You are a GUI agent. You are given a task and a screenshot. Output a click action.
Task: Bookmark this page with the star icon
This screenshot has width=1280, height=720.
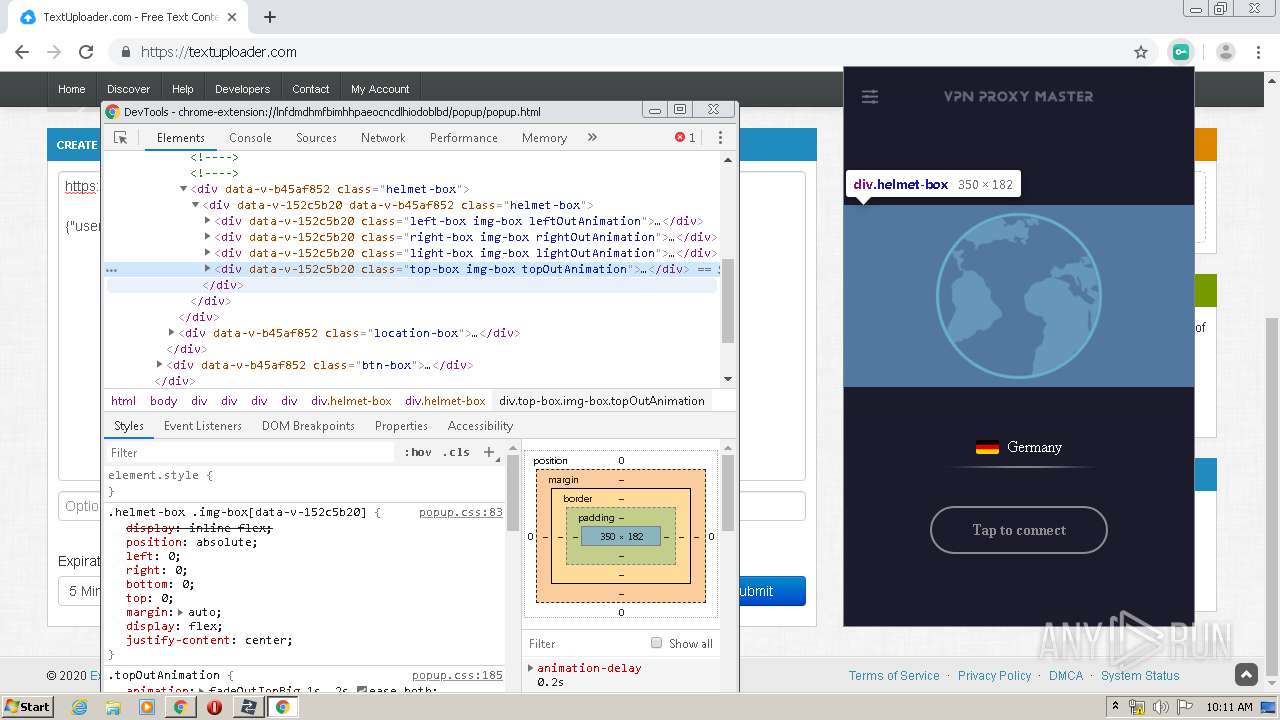[1141, 52]
